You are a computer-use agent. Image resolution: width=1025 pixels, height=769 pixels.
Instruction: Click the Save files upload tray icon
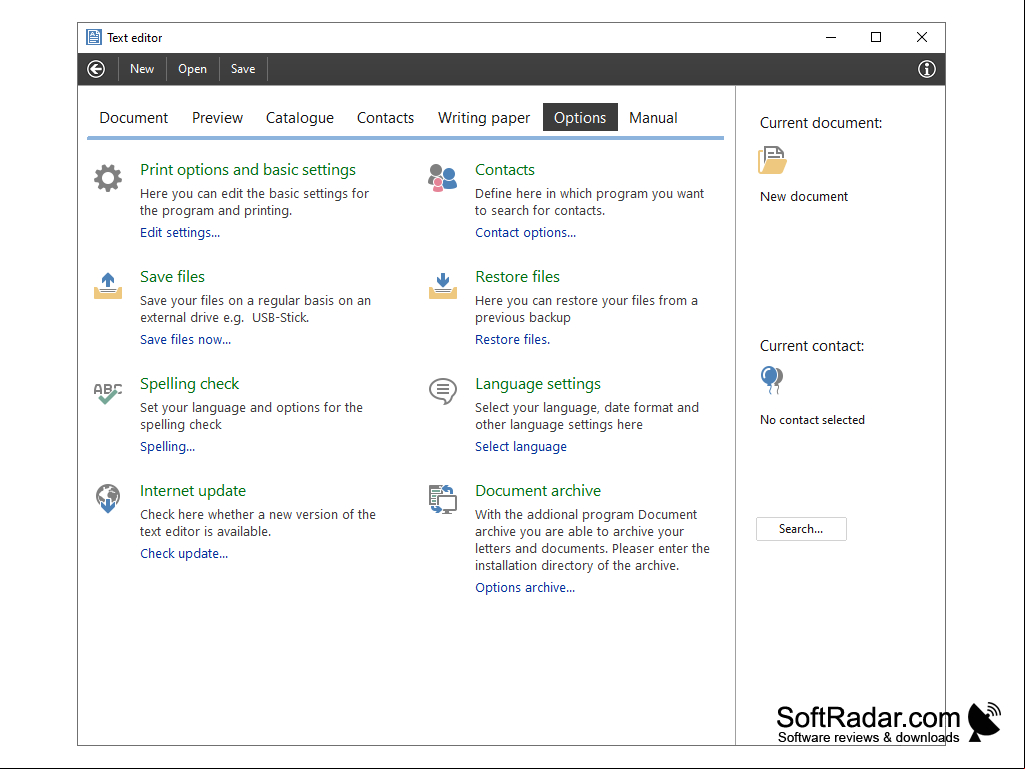[x=108, y=286]
